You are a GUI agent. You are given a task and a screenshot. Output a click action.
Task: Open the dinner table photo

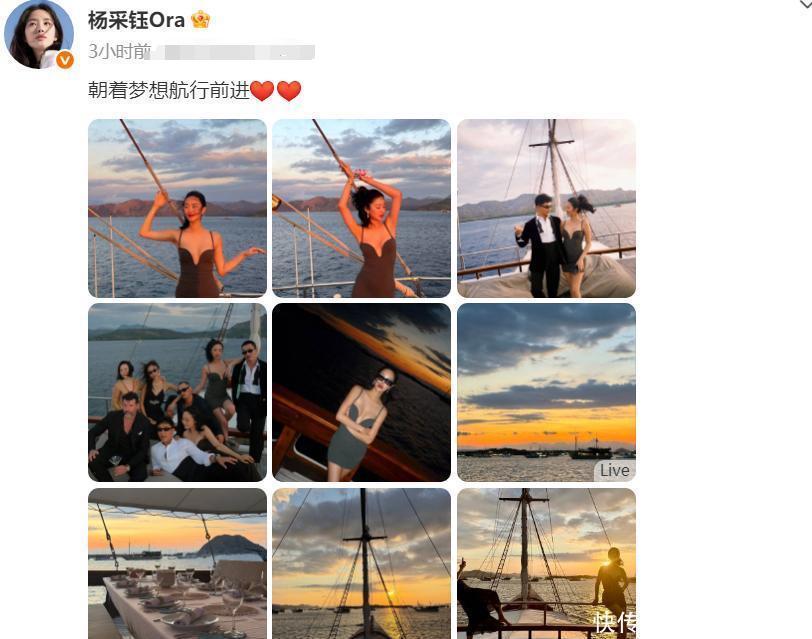tap(177, 563)
